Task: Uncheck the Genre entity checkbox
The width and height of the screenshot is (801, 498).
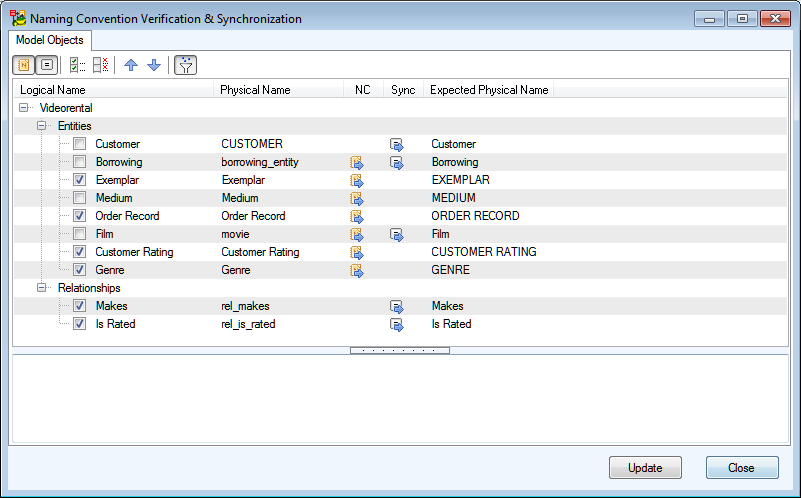Action: coord(79,270)
